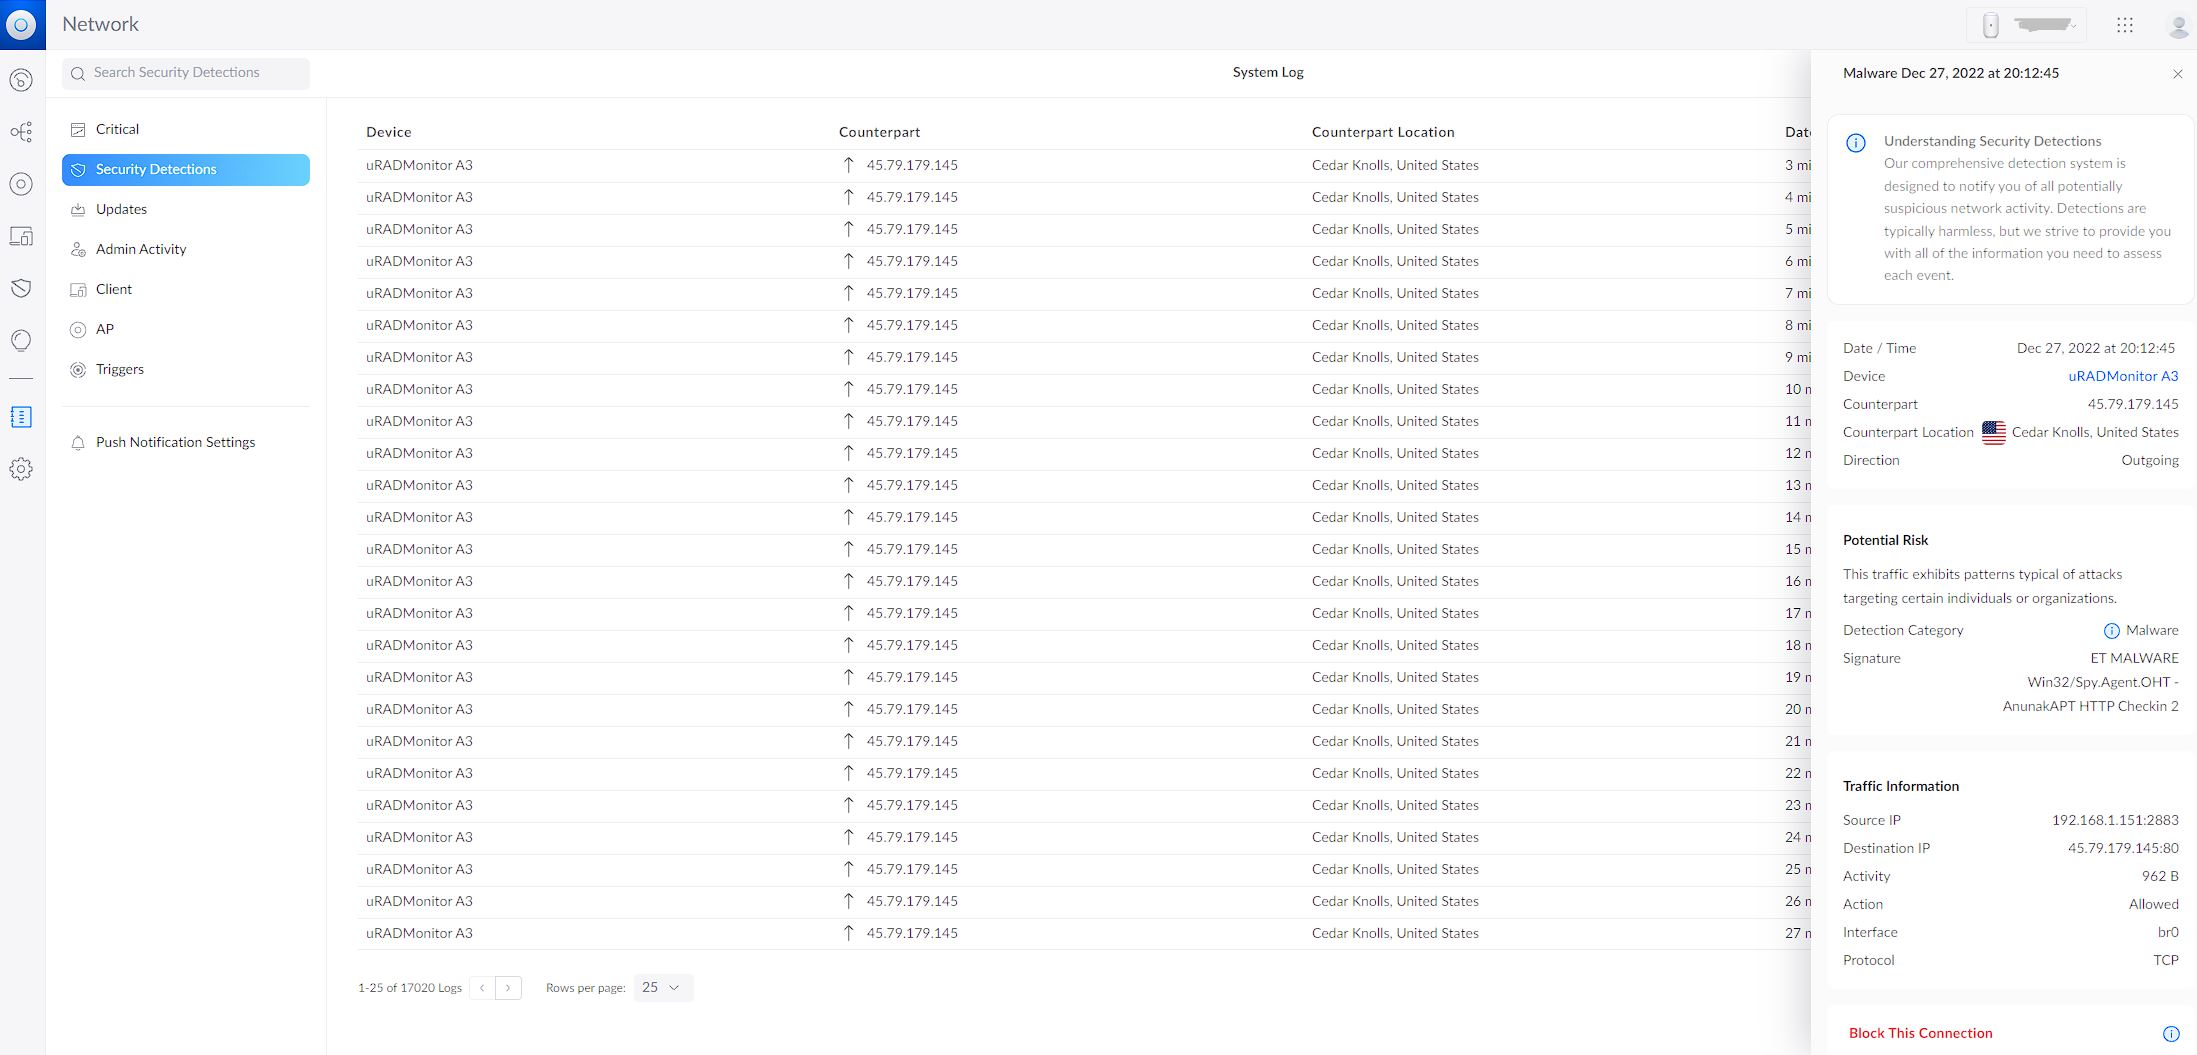Screen dimensions: 2197x1055
Task: Click the Interface value br0
Action: point(2168,933)
